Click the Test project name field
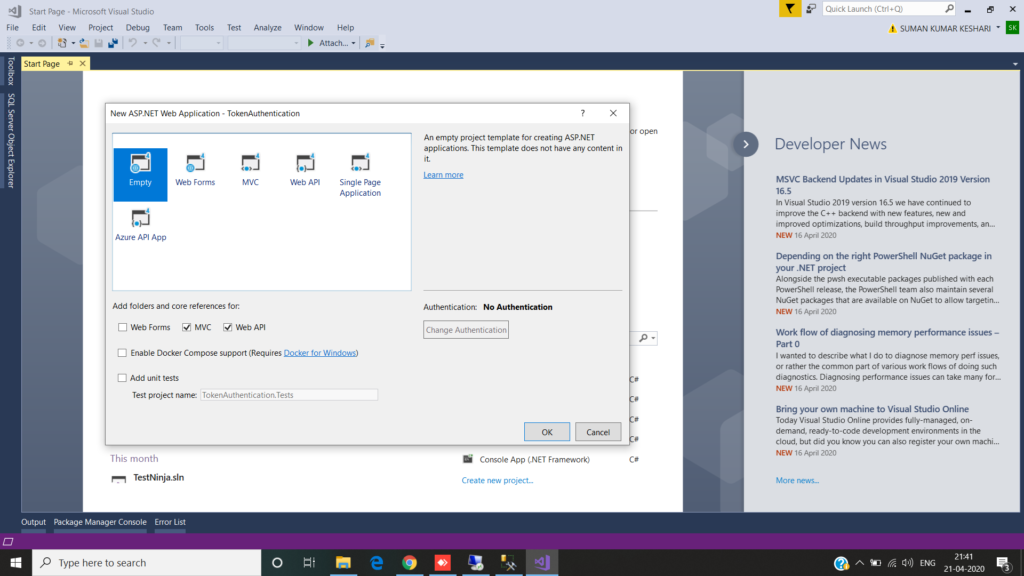Image resolution: width=1024 pixels, height=576 pixels. pos(289,394)
